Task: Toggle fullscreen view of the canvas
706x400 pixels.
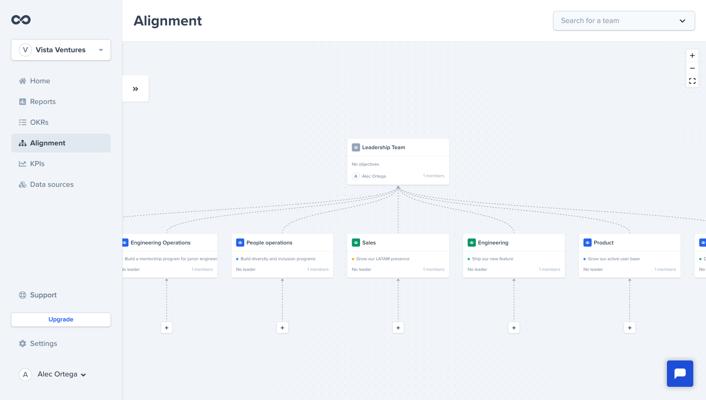Action: tap(692, 81)
